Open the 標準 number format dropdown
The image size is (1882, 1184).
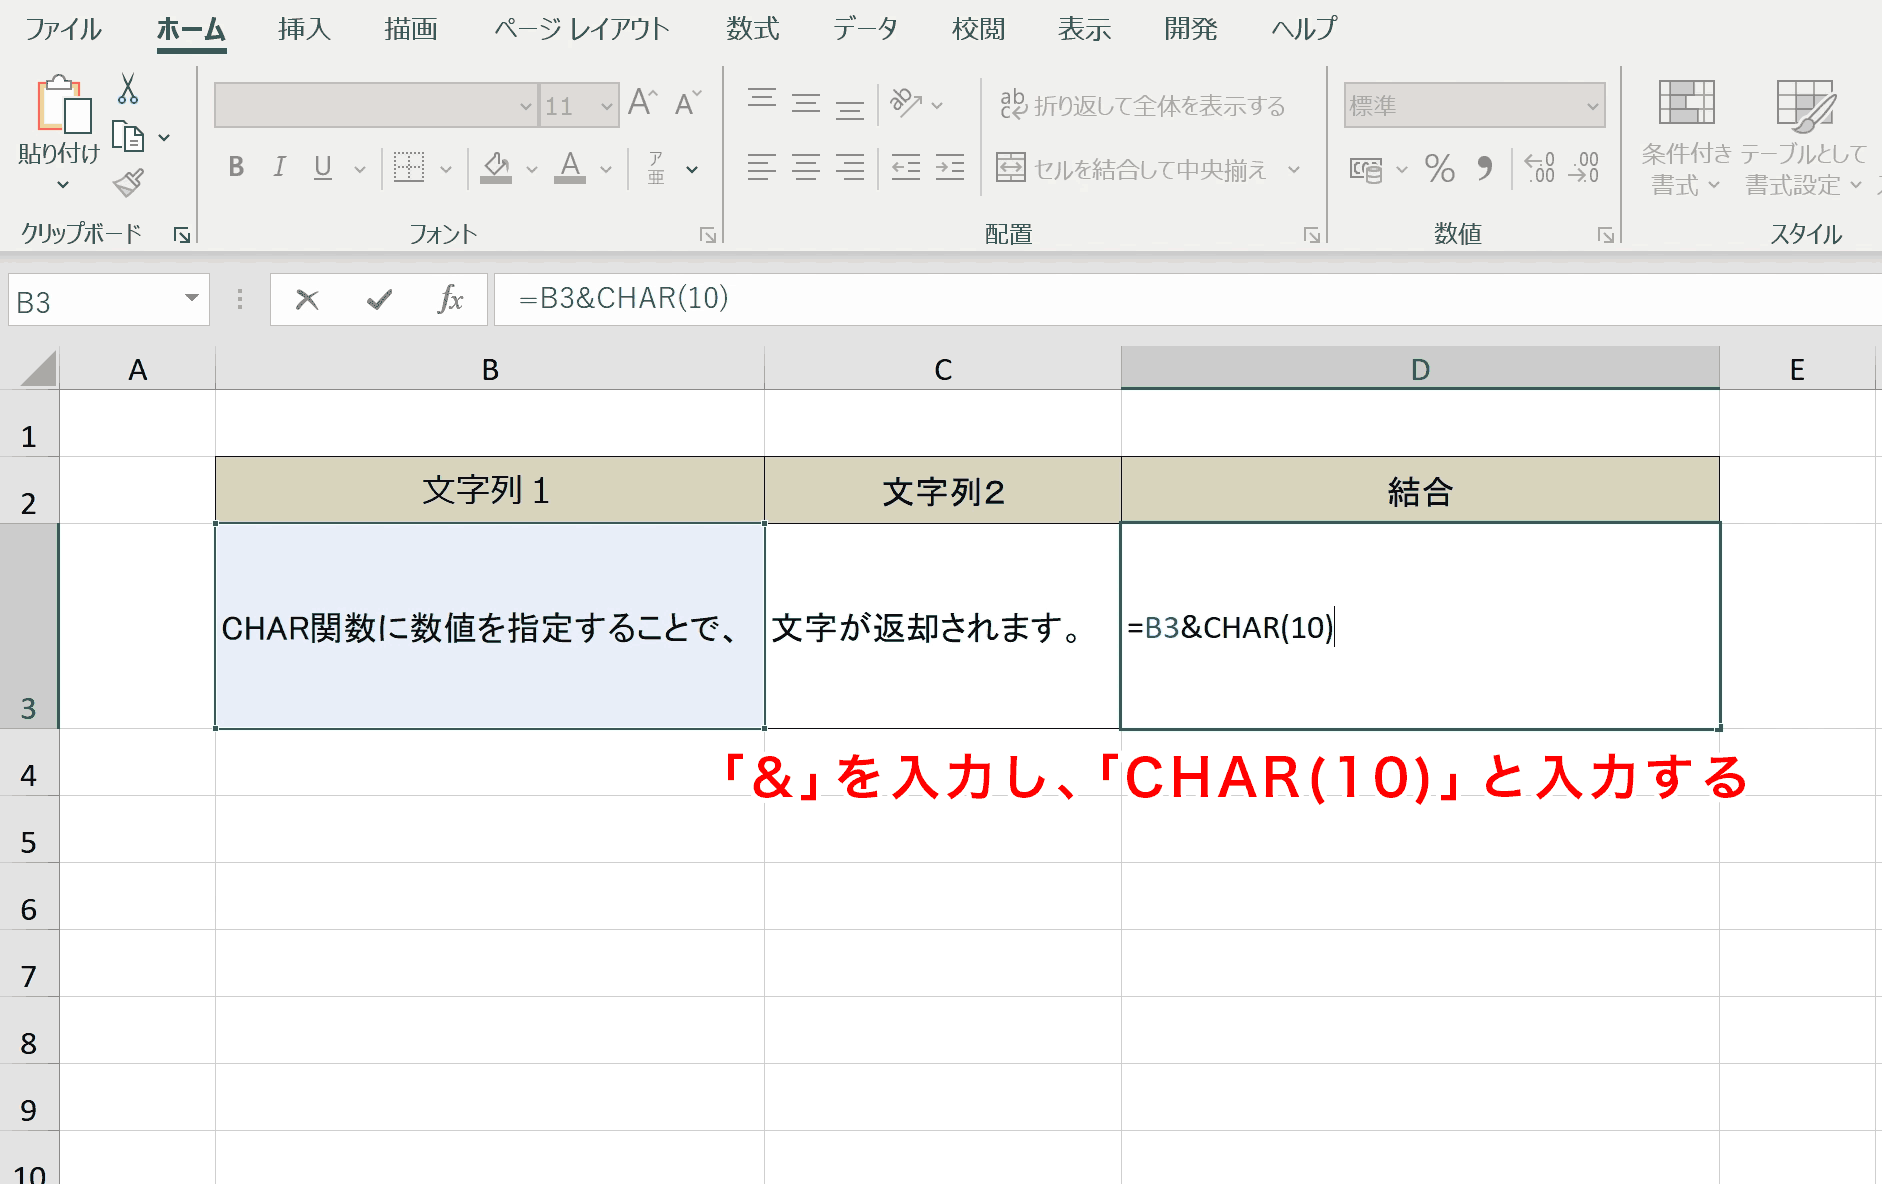(x=1592, y=105)
